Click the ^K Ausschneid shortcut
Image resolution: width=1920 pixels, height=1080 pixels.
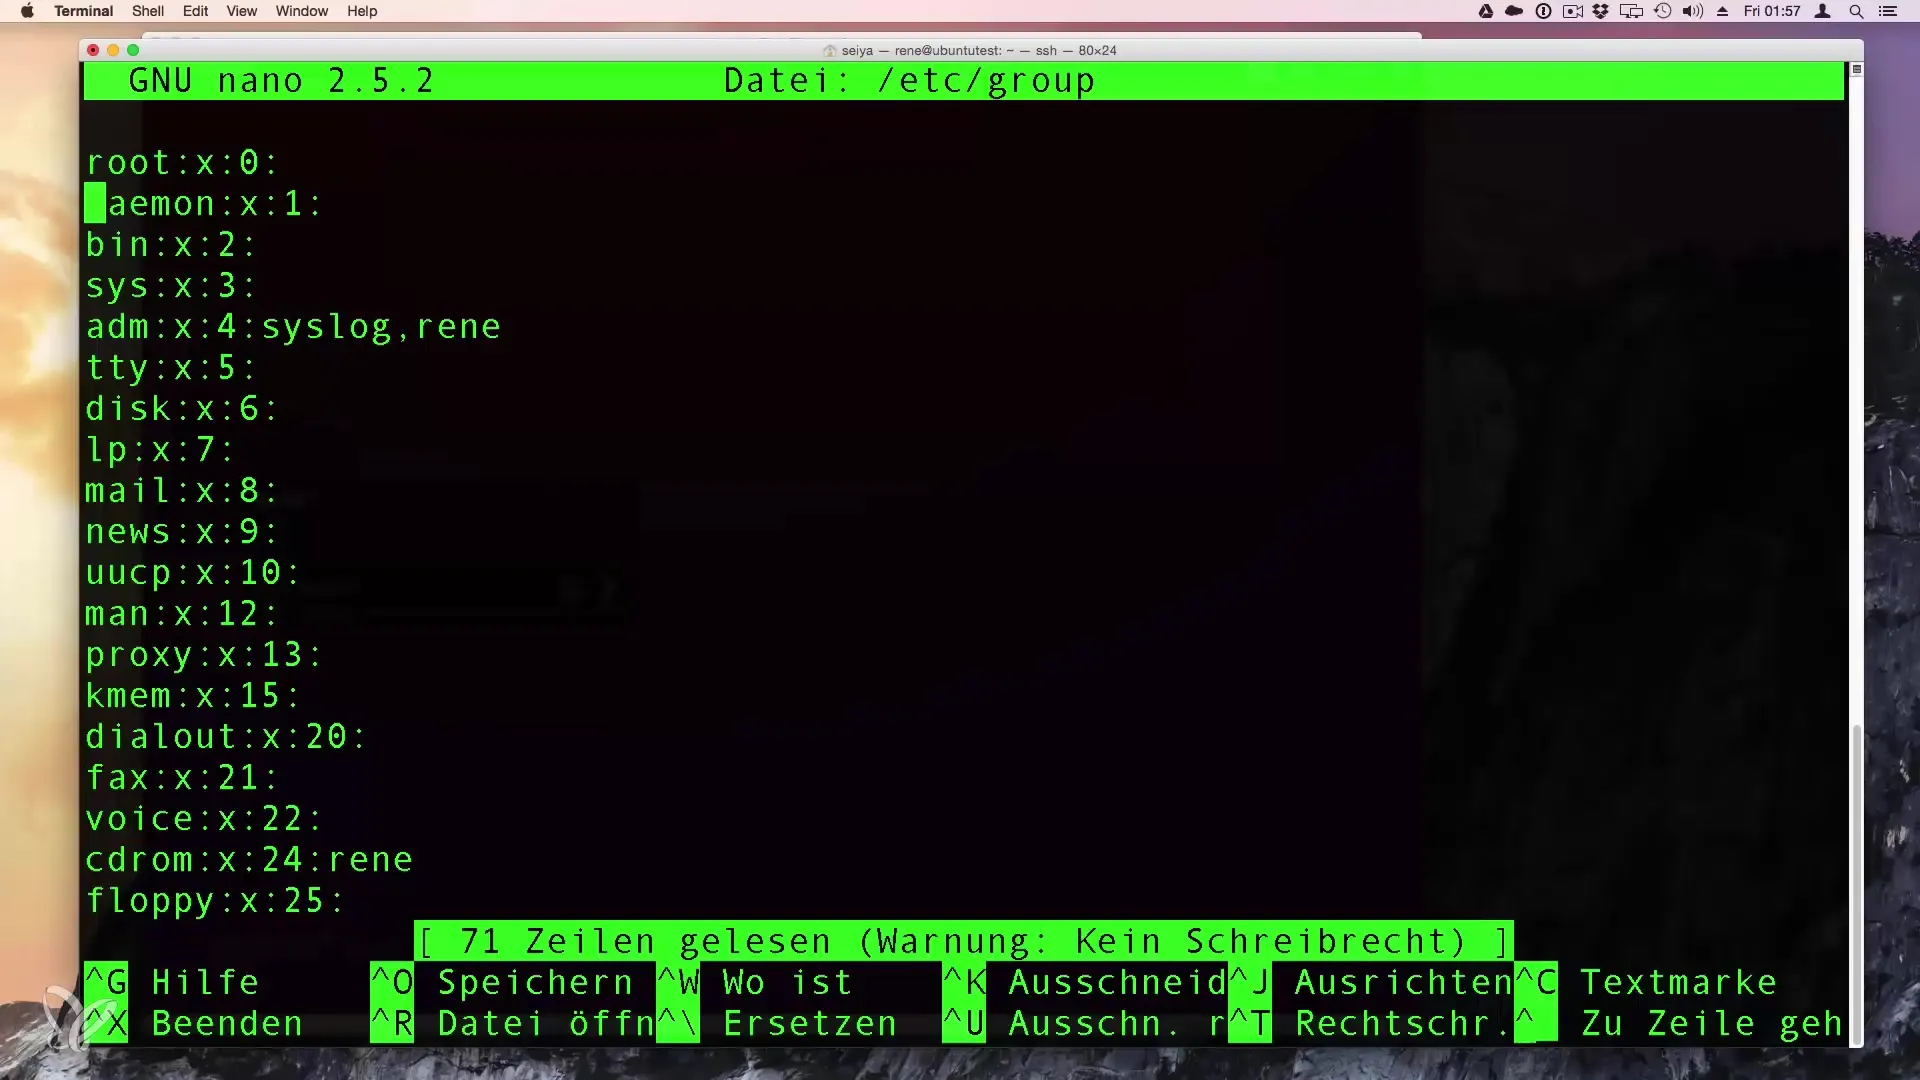coord(1085,982)
